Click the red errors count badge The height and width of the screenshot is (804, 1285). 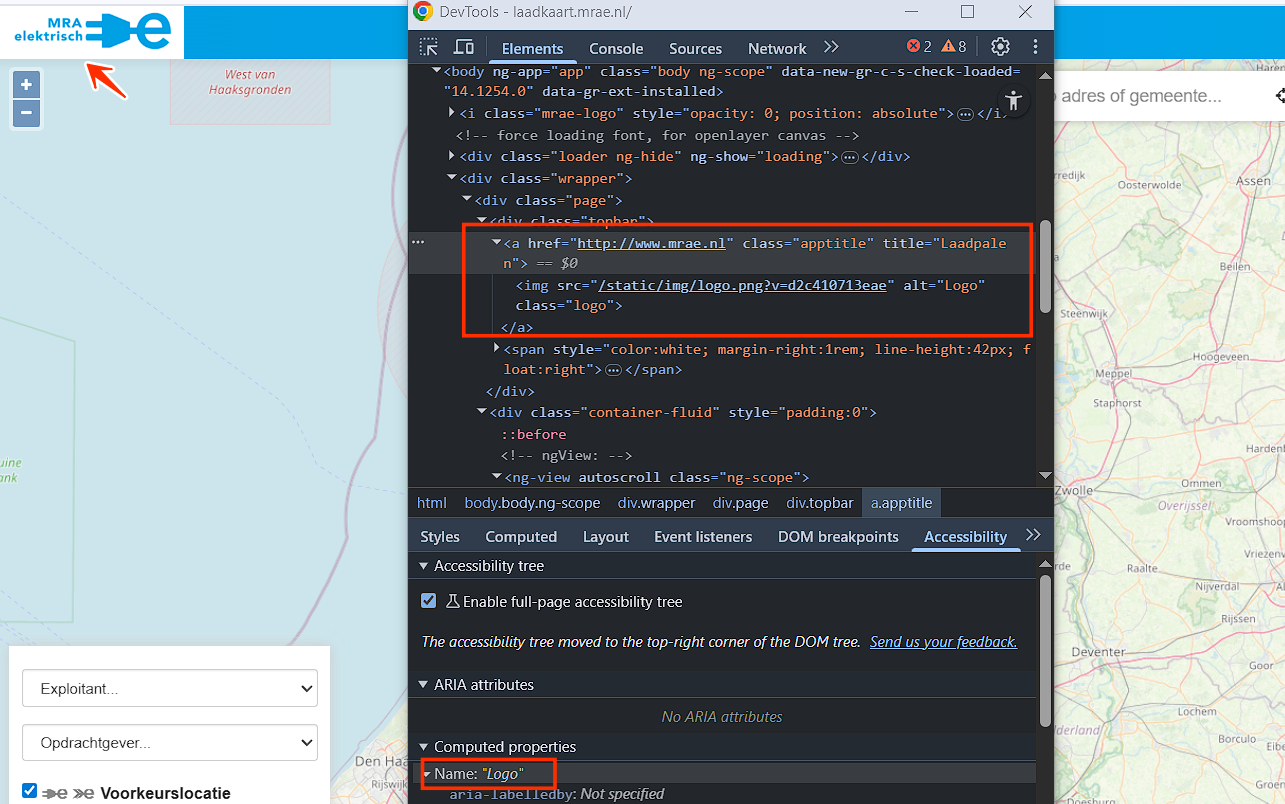coord(918,47)
